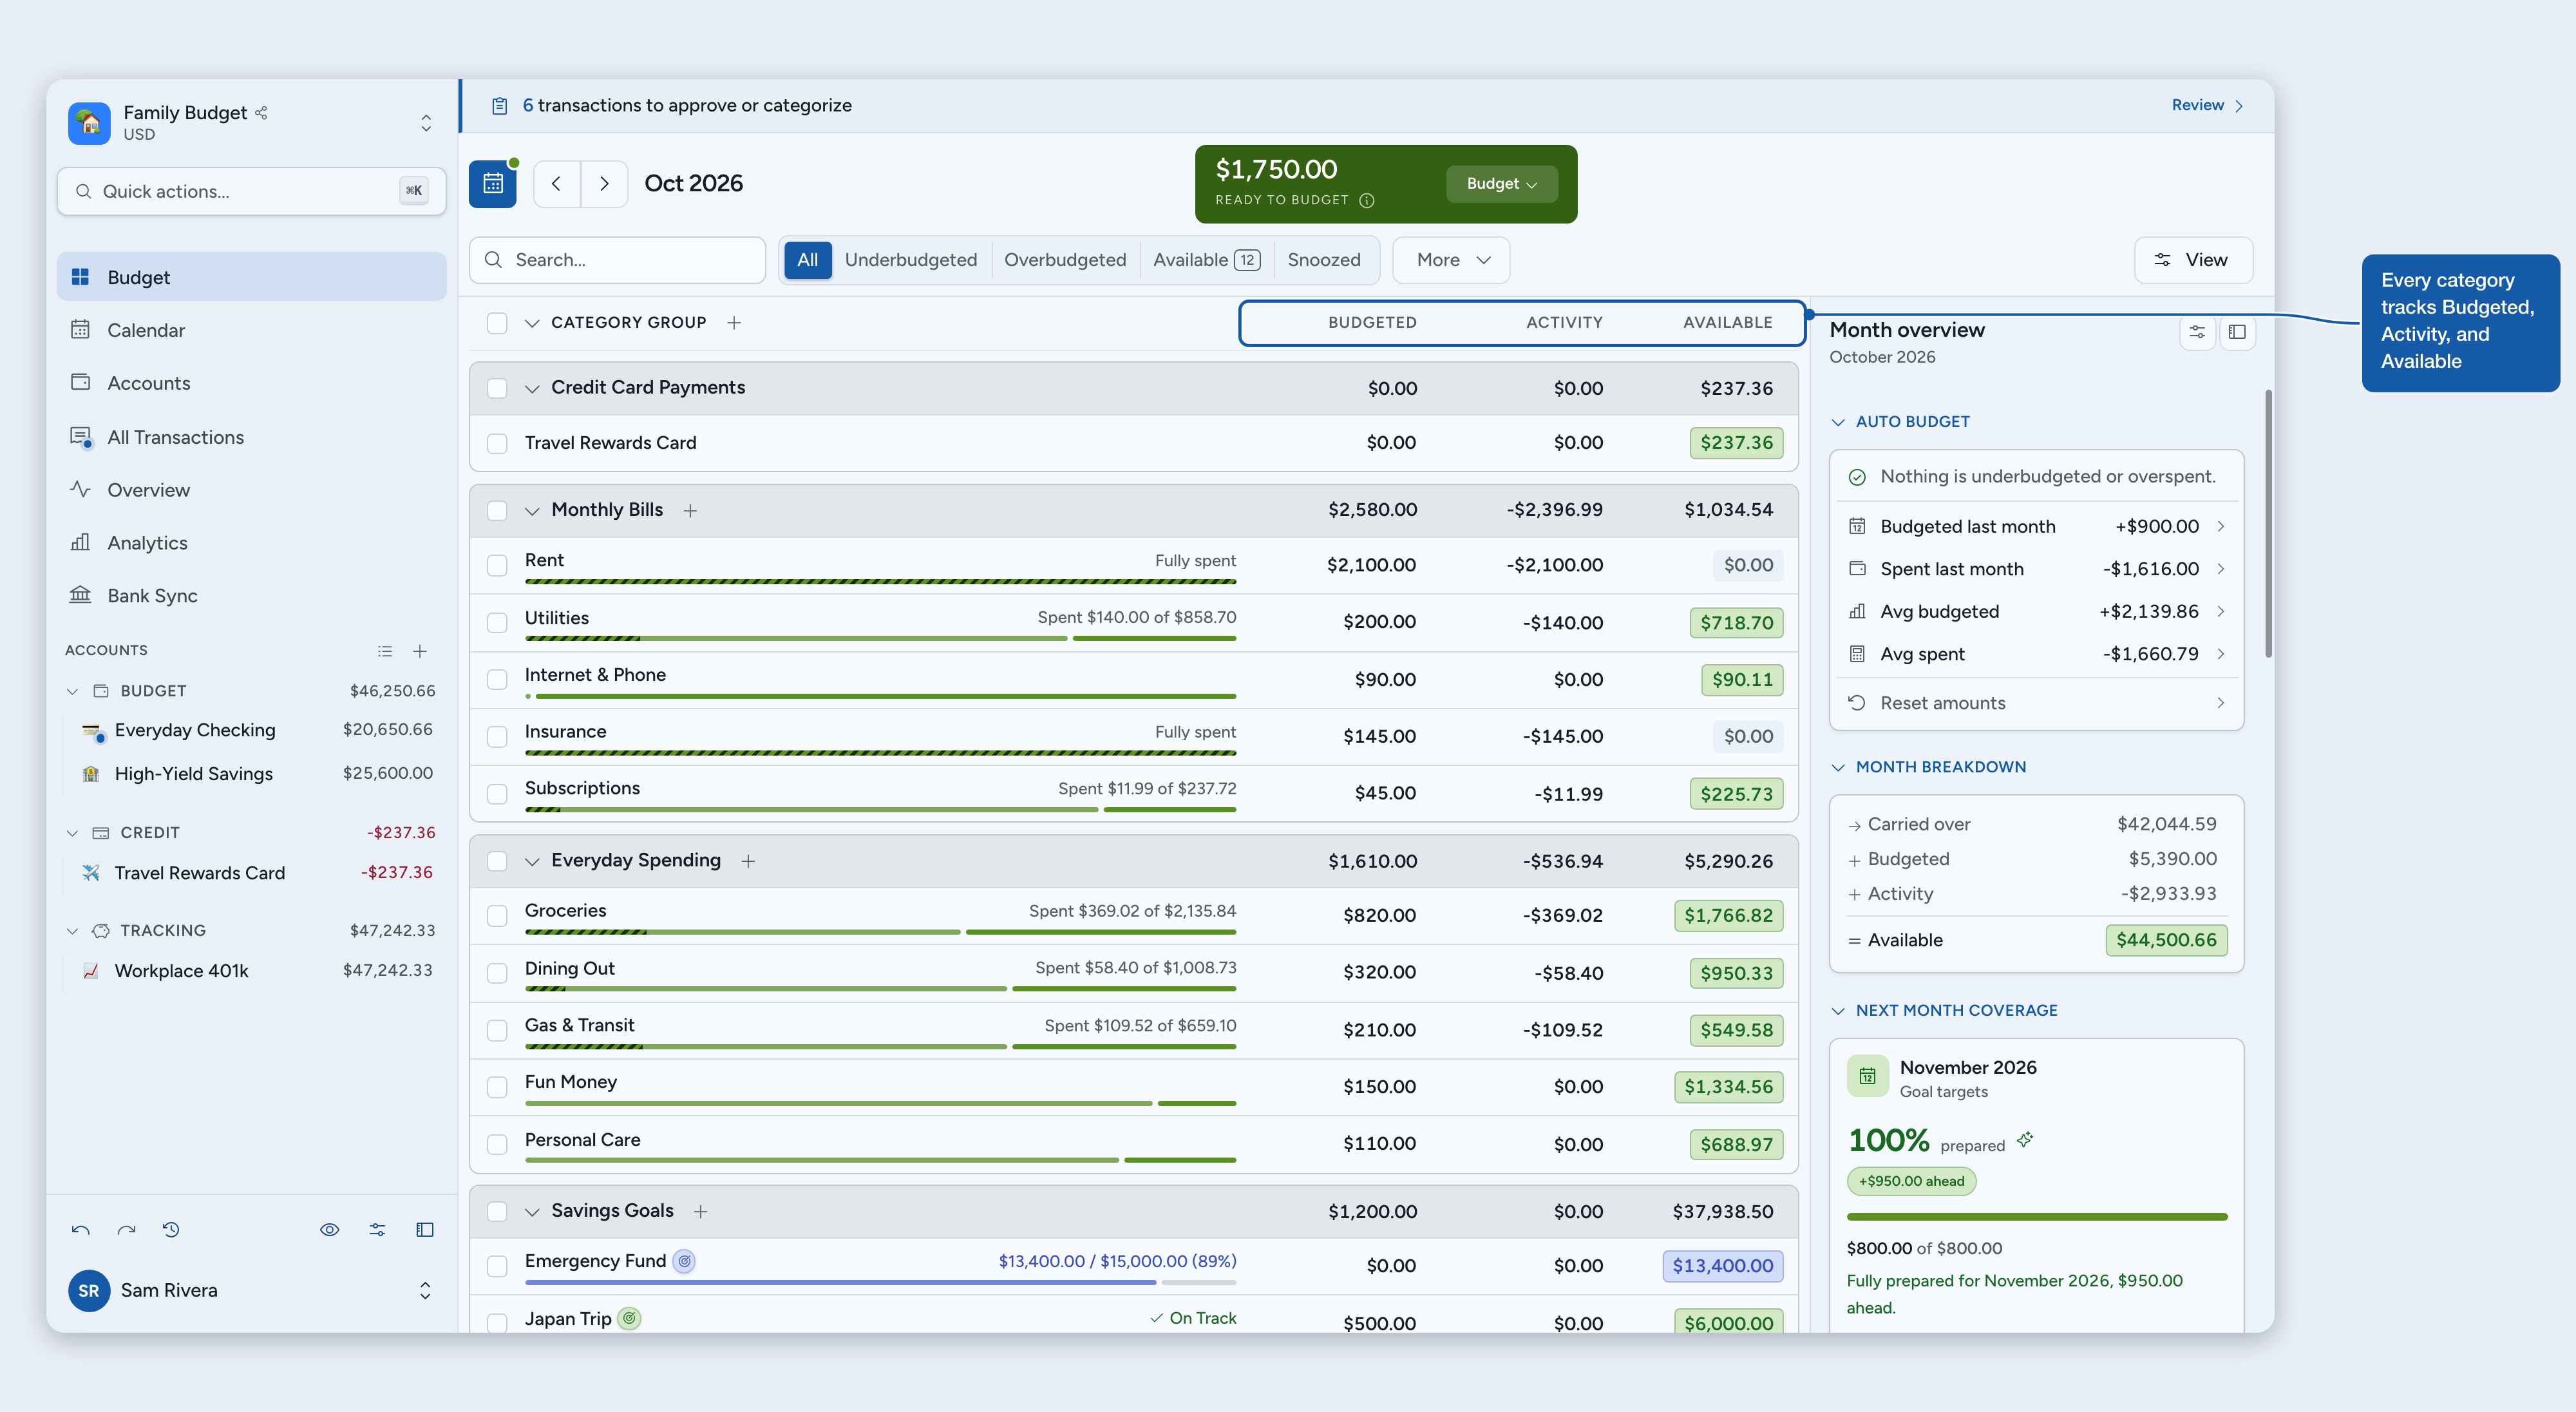Click sidebar settings sliders icon
The width and height of the screenshot is (2576, 1412).
(x=377, y=1230)
